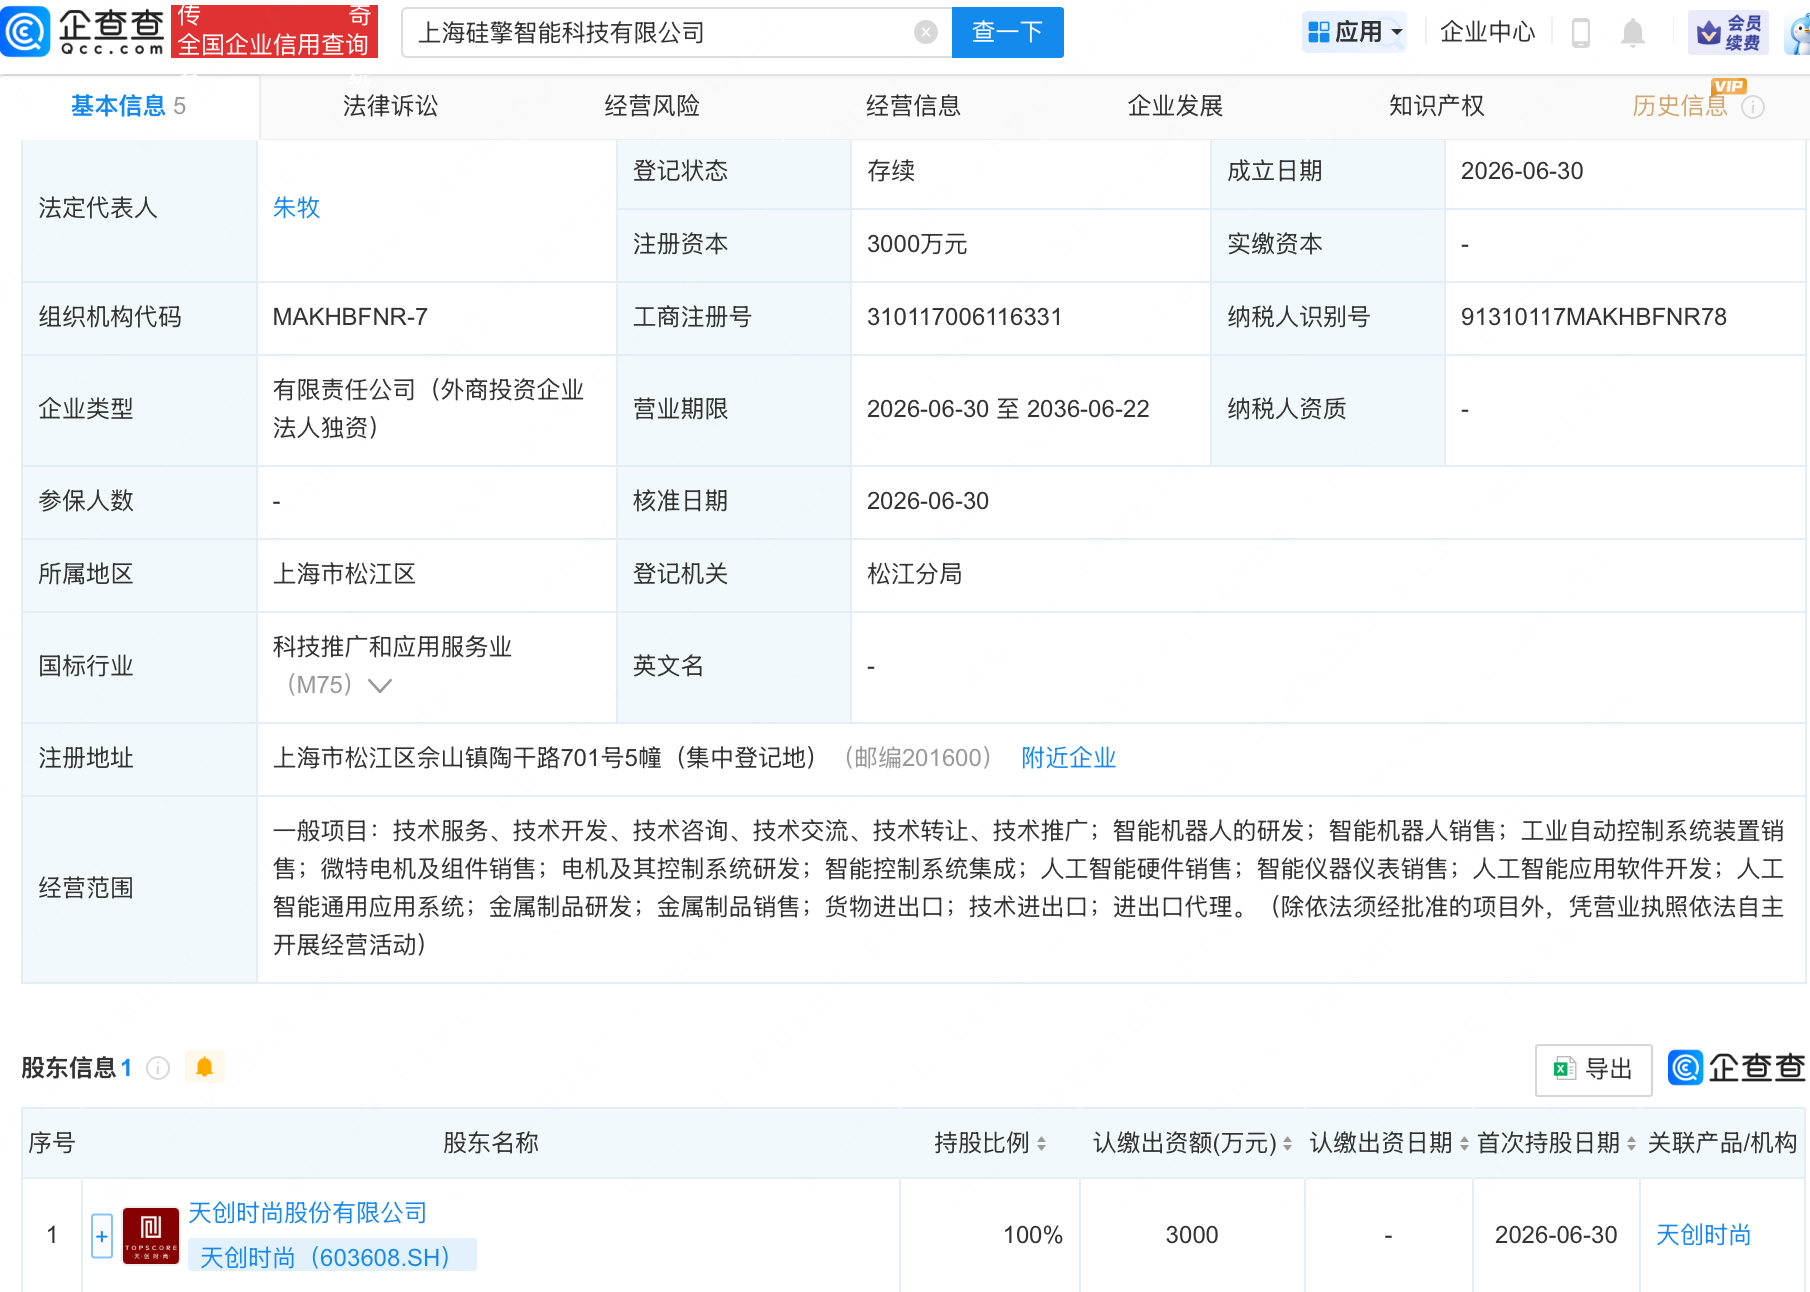Viewport: 1810px width, 1292px height.
Task: Click the 企业类型 value text
Action: 428,409
